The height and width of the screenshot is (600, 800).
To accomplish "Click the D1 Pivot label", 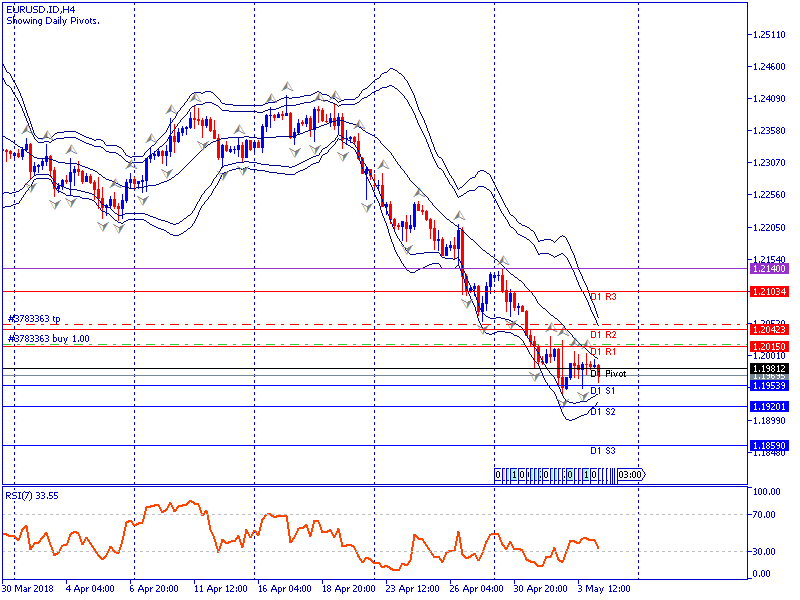I will 608,373.
